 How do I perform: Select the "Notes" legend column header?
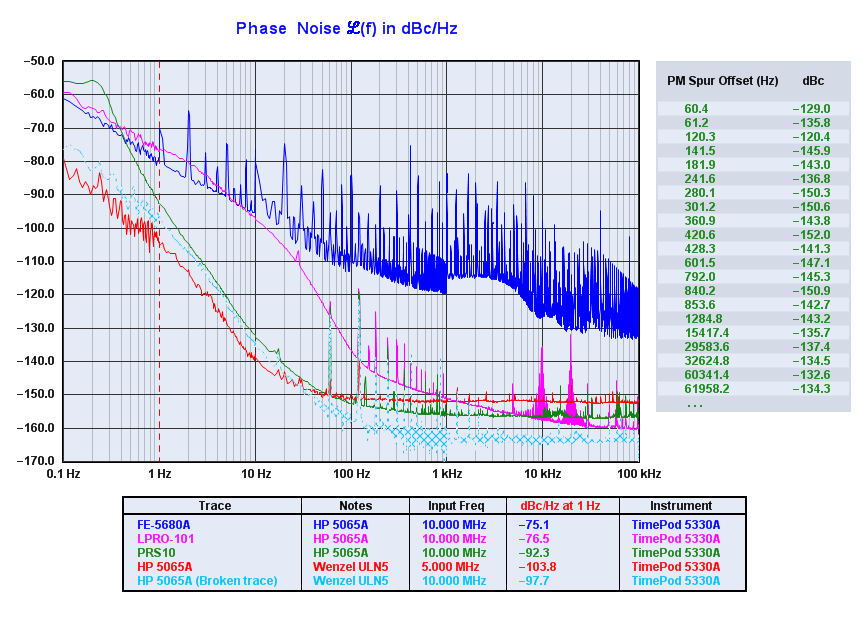(355, 506)
